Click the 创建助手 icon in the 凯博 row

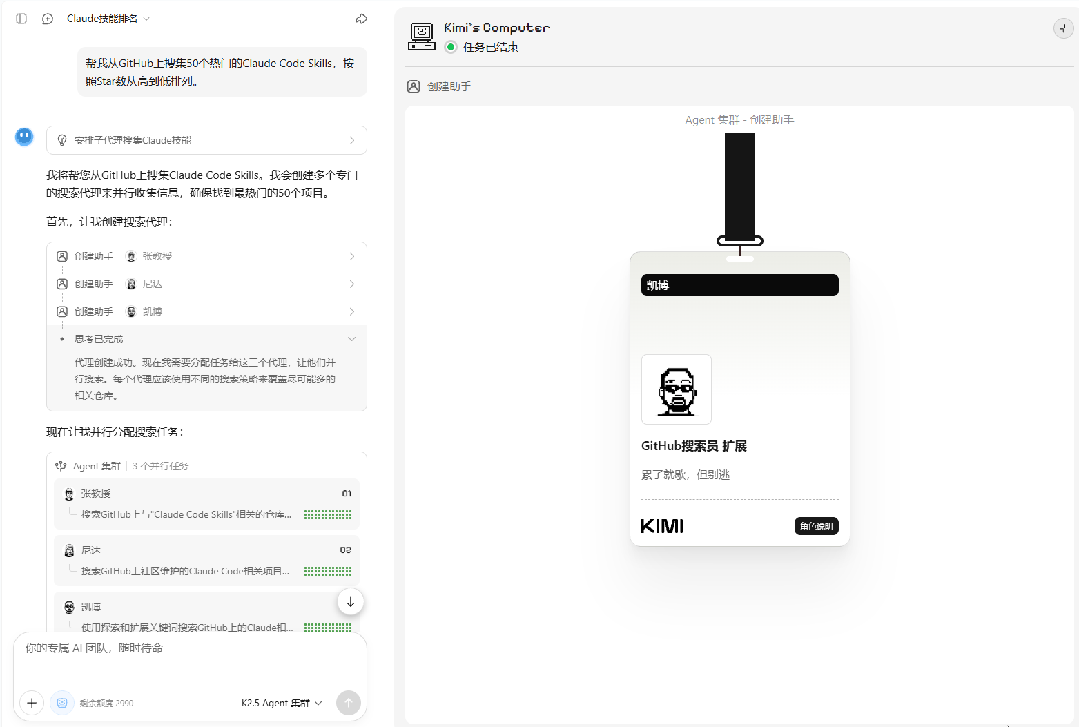[x=62, y=311]
